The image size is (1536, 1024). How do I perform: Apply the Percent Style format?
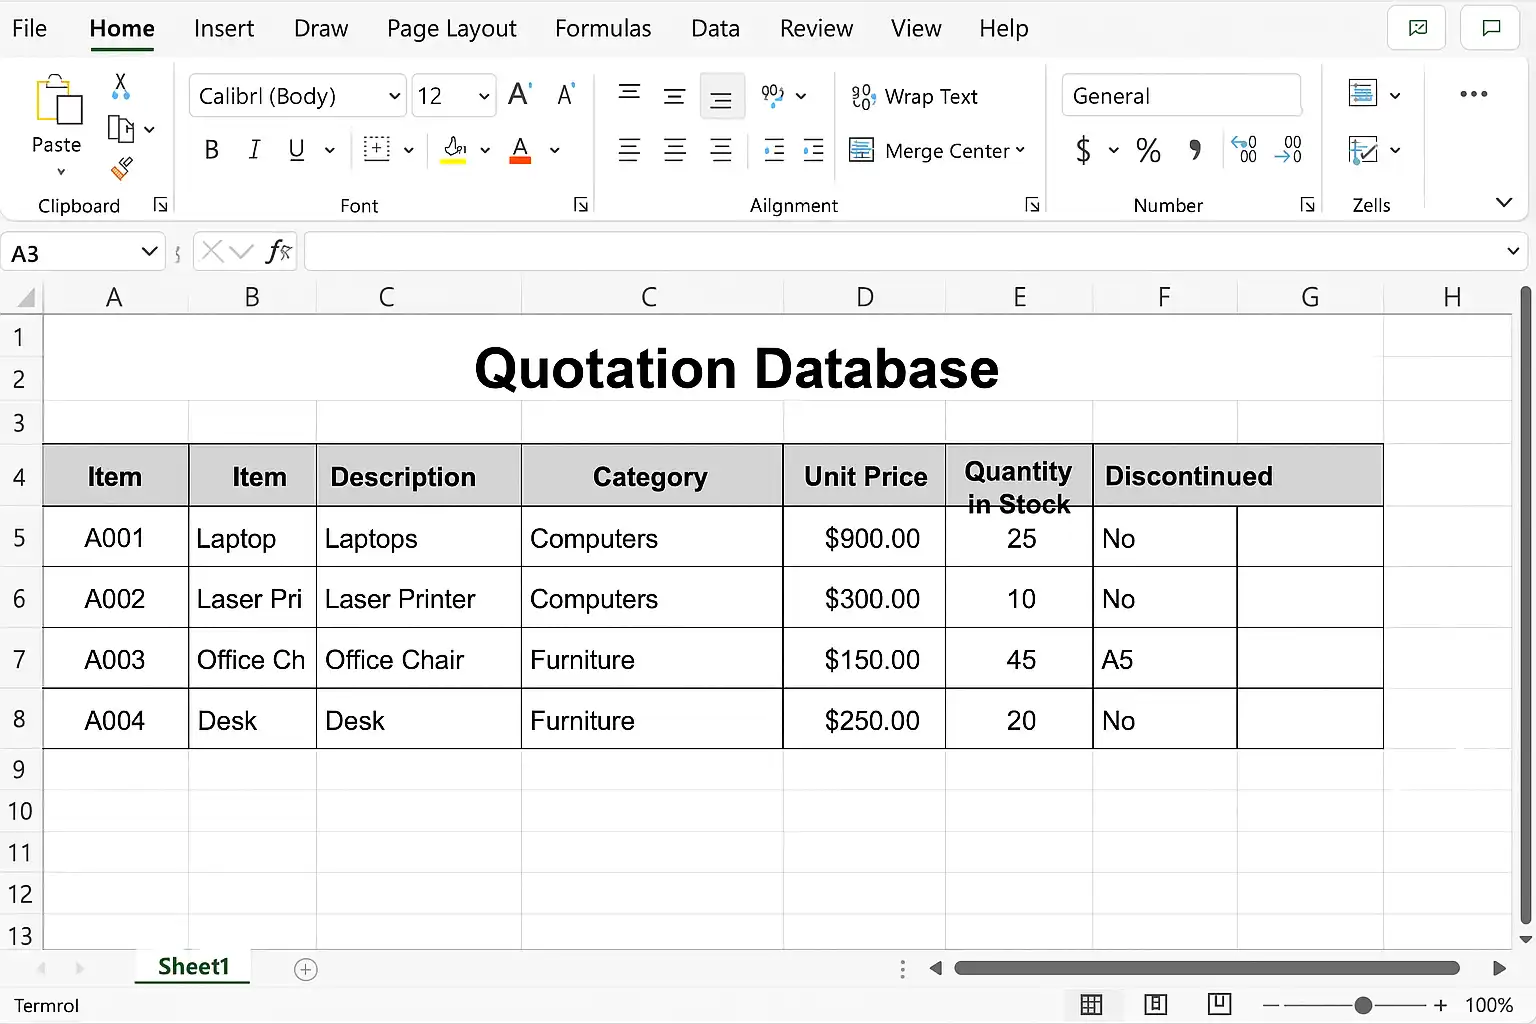click(1148, 151)
